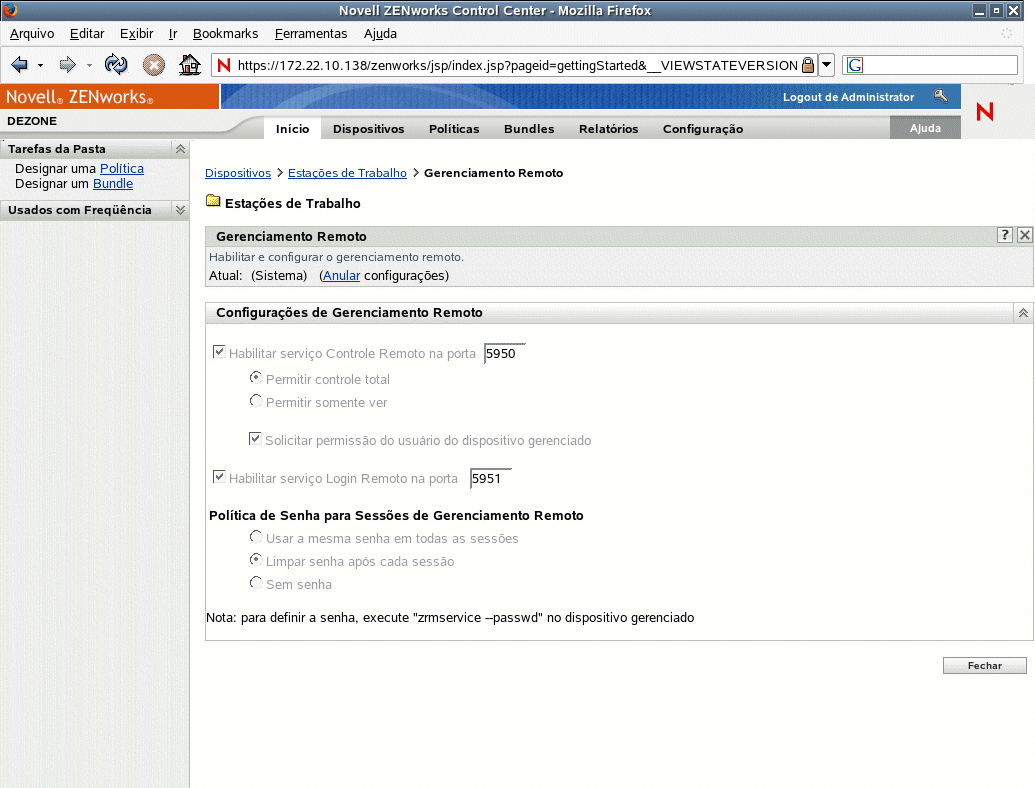
Task: Collapse the Tarefas da Pasta panel
Action: [x=180, y=149]
